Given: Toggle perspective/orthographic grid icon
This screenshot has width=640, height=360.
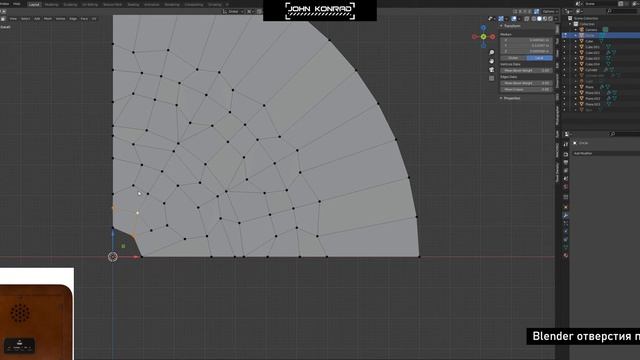Looking at the screenshot, I should coord(491,78).
